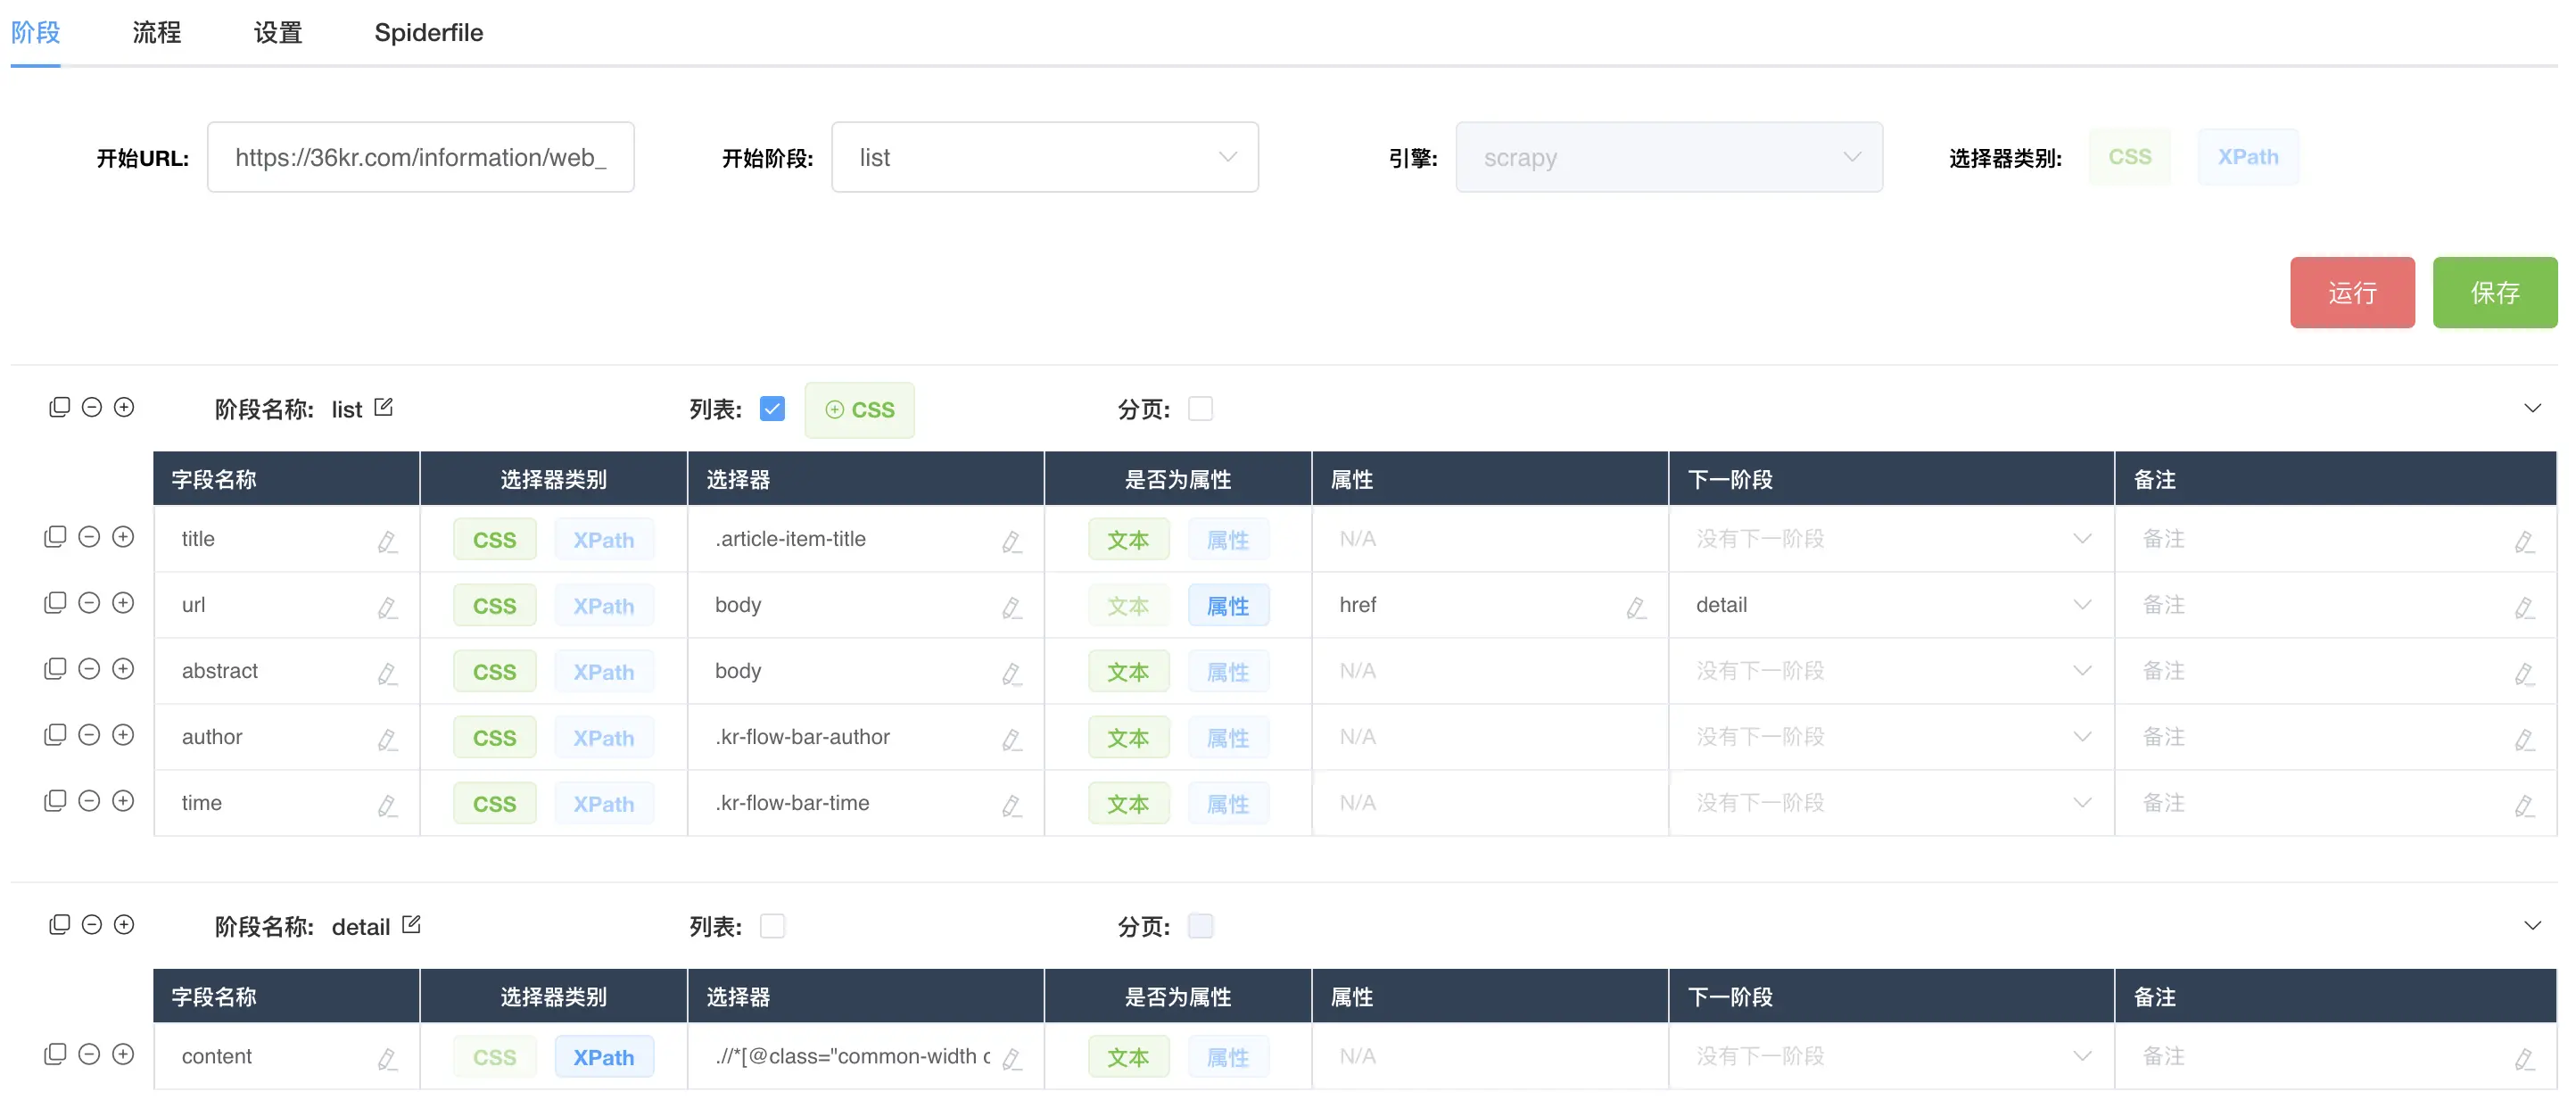
Task: Add a row after the author field
Action: (123, 735)
